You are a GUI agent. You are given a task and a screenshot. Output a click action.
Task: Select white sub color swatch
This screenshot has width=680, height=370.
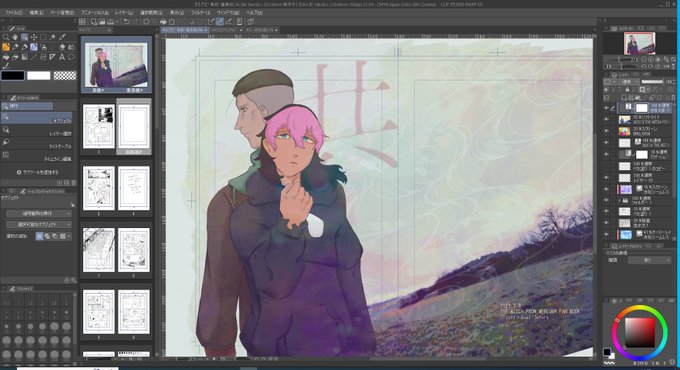[x=39, y=75]
